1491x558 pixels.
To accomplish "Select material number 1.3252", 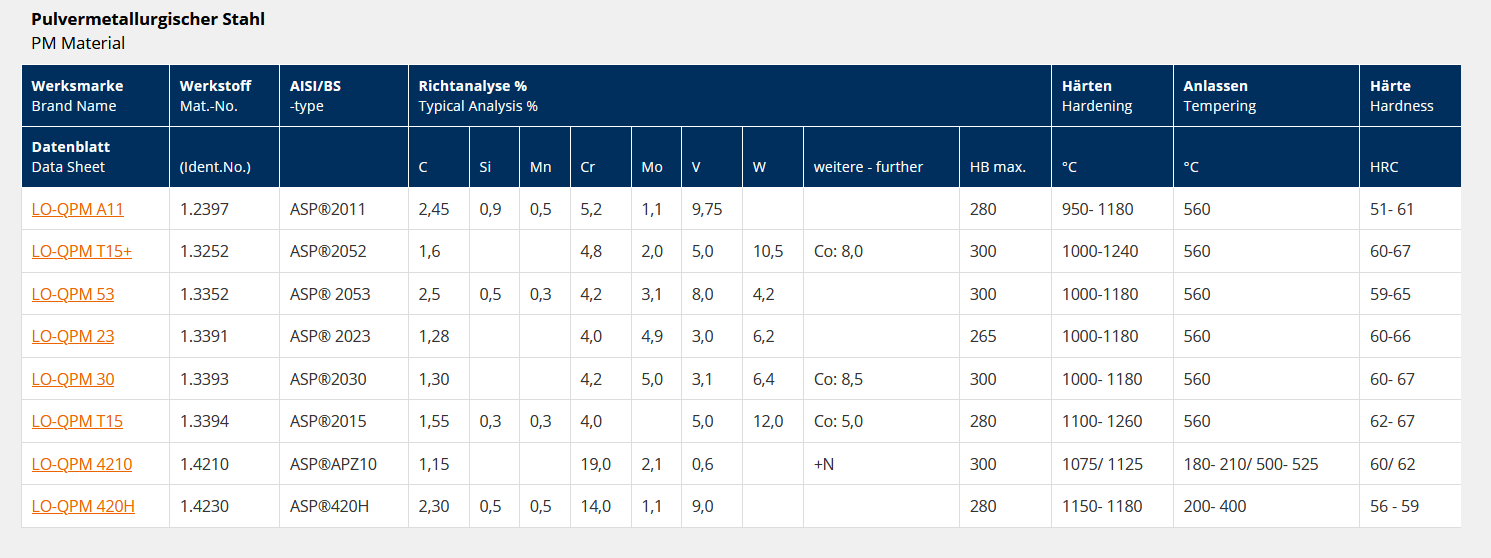I will [204, 251].
